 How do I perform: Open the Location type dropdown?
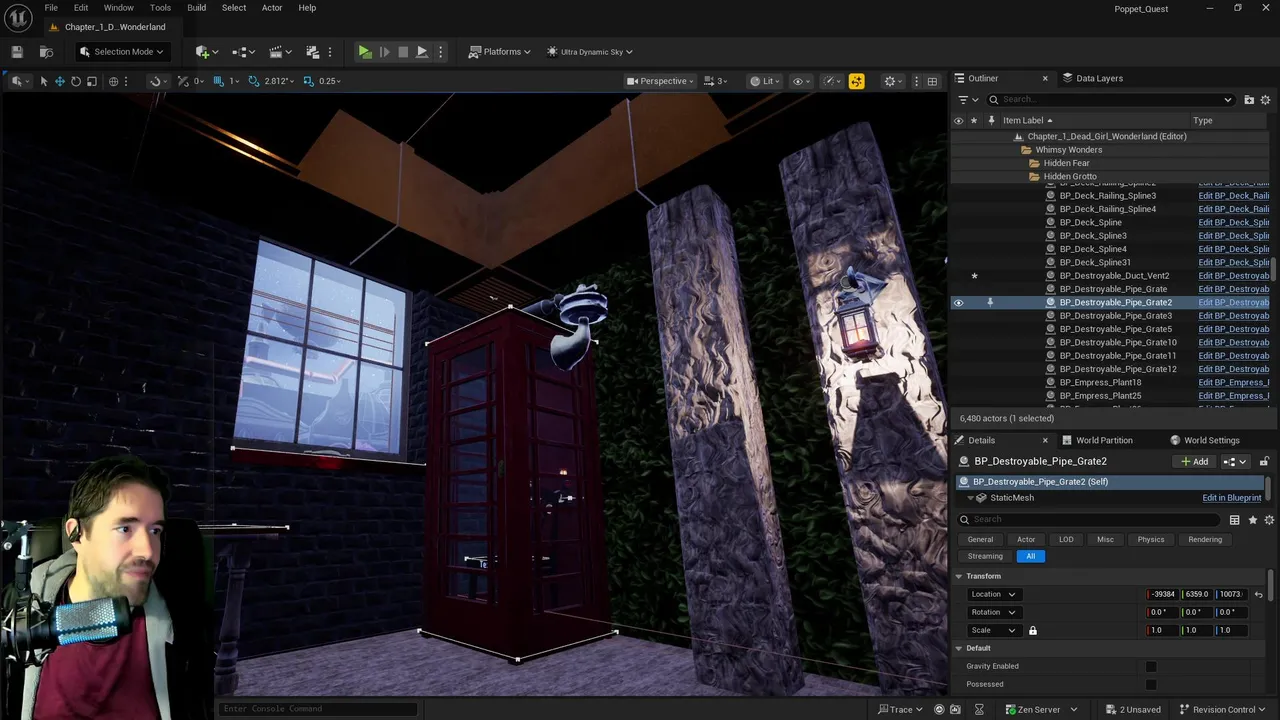tap(993, 594)
